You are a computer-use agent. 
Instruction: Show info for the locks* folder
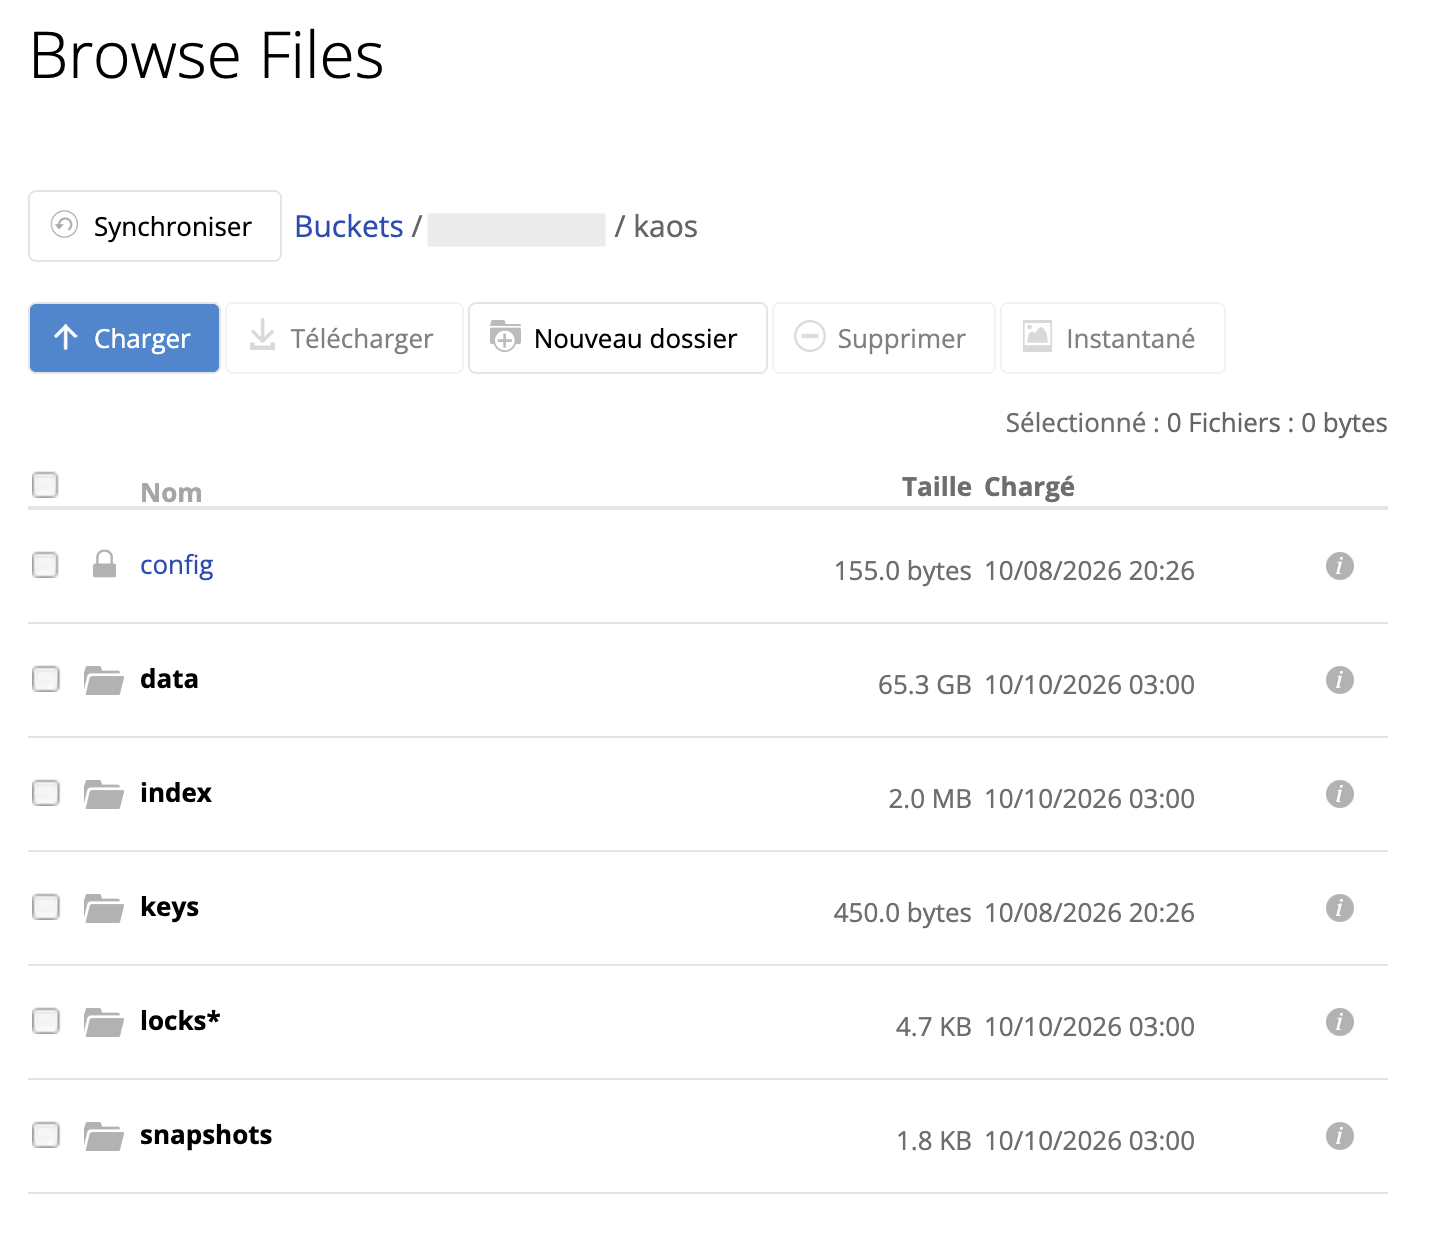[1340, 1022]
